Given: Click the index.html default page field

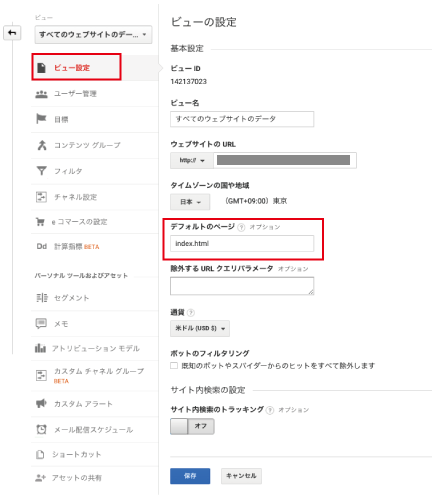Looking at the screenshot, I should coord(242,244).
